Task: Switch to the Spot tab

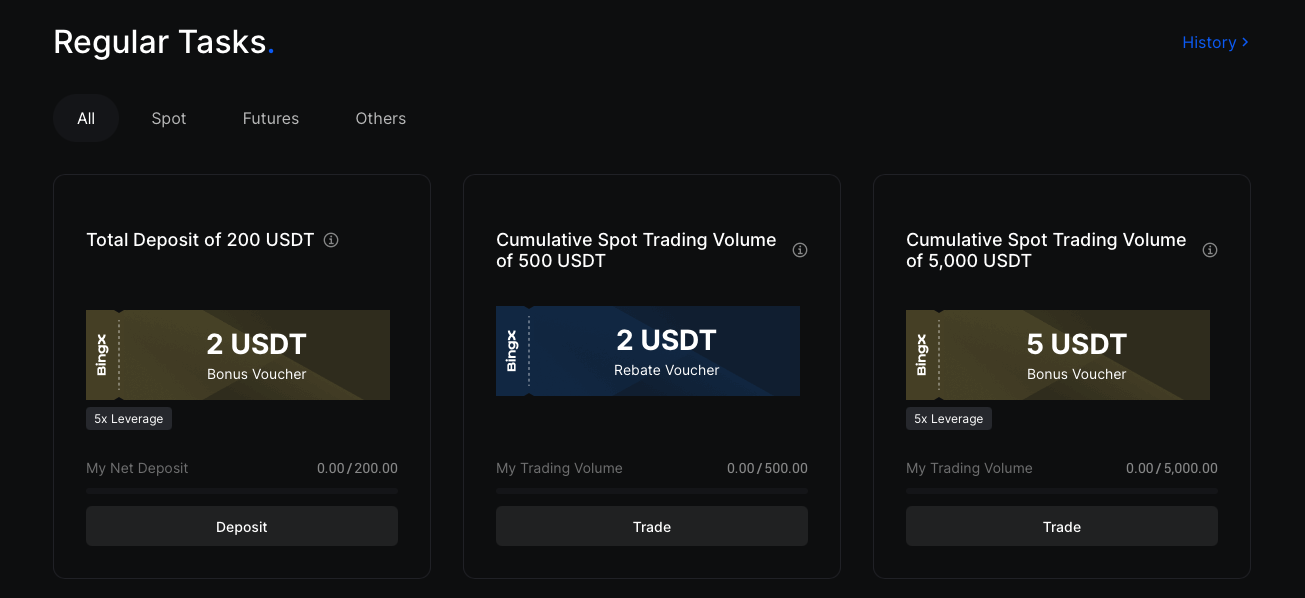Action: click(169, 118)
